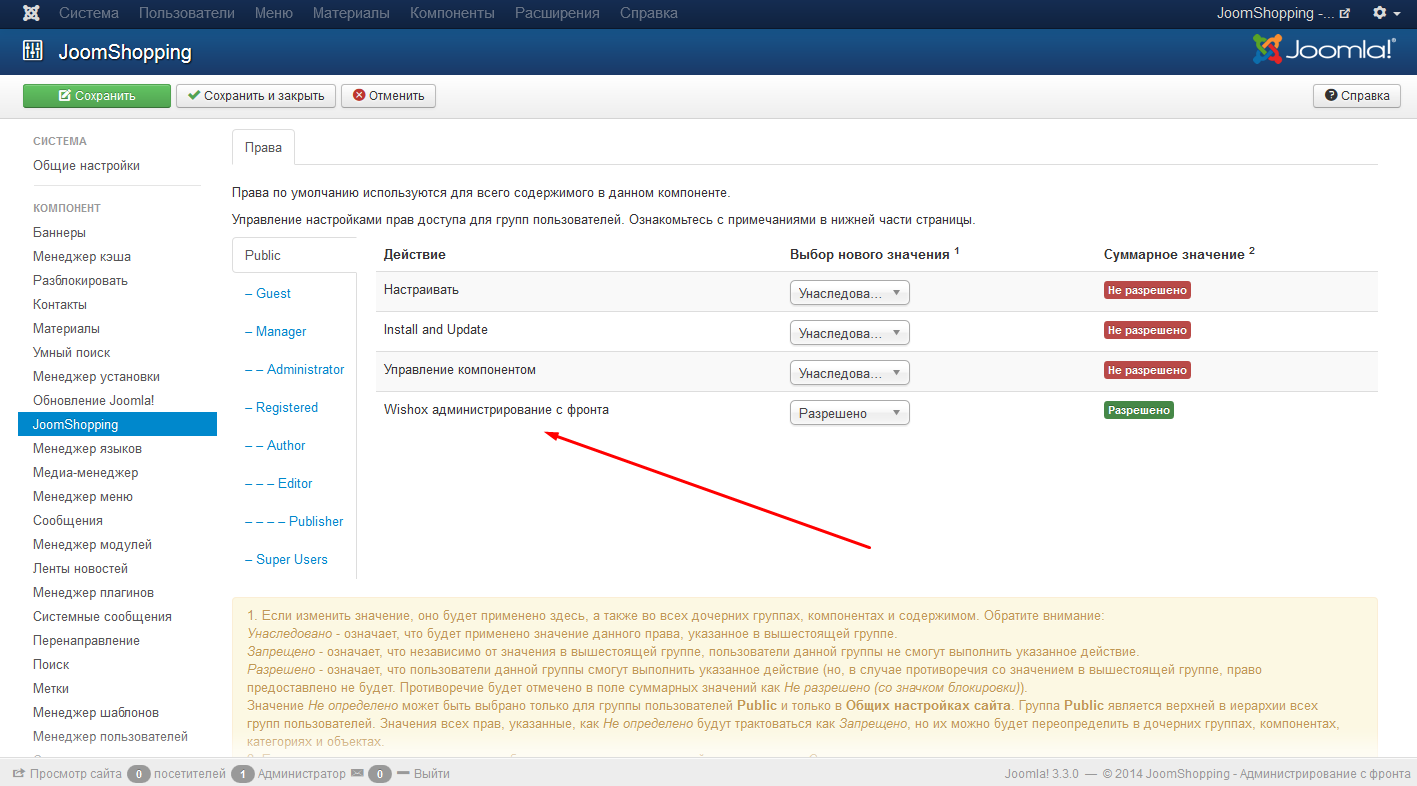Click the JoomShopping component icon in the header
The image size is (1417, 786).
(33, 51)
